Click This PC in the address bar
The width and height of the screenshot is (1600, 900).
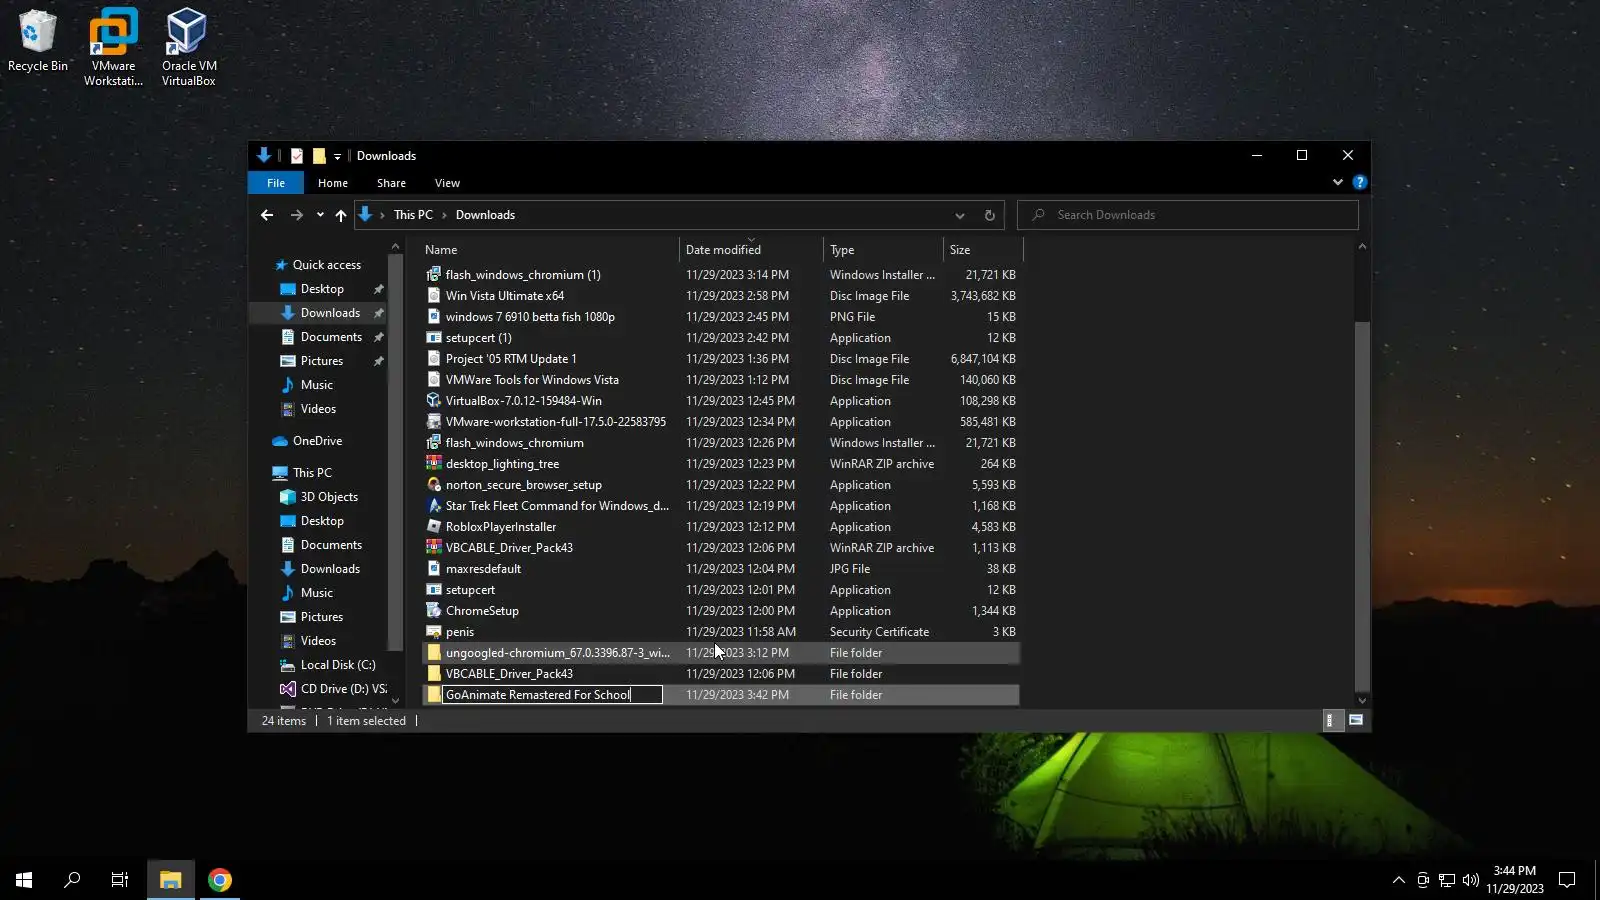(x=413, y=215)
